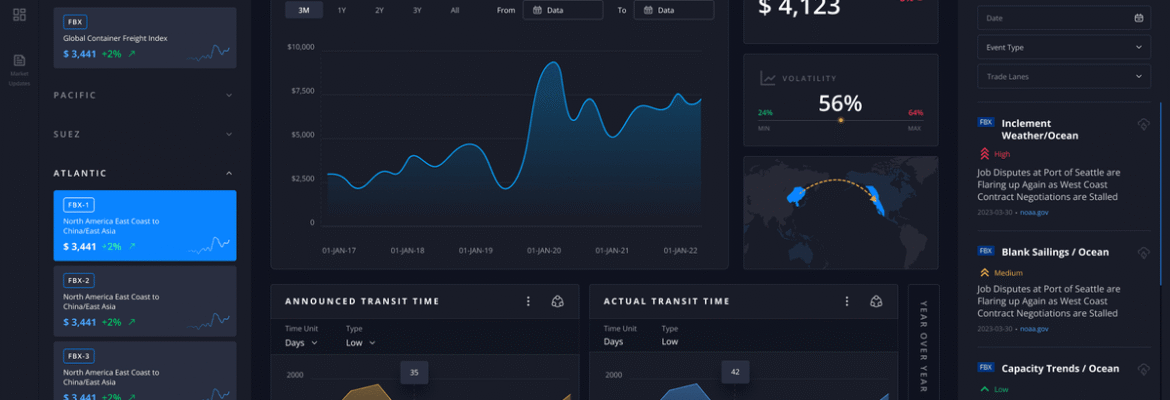1170x400 pixels.
Task: Click the 56% volatility value
Action: [840, 104]
